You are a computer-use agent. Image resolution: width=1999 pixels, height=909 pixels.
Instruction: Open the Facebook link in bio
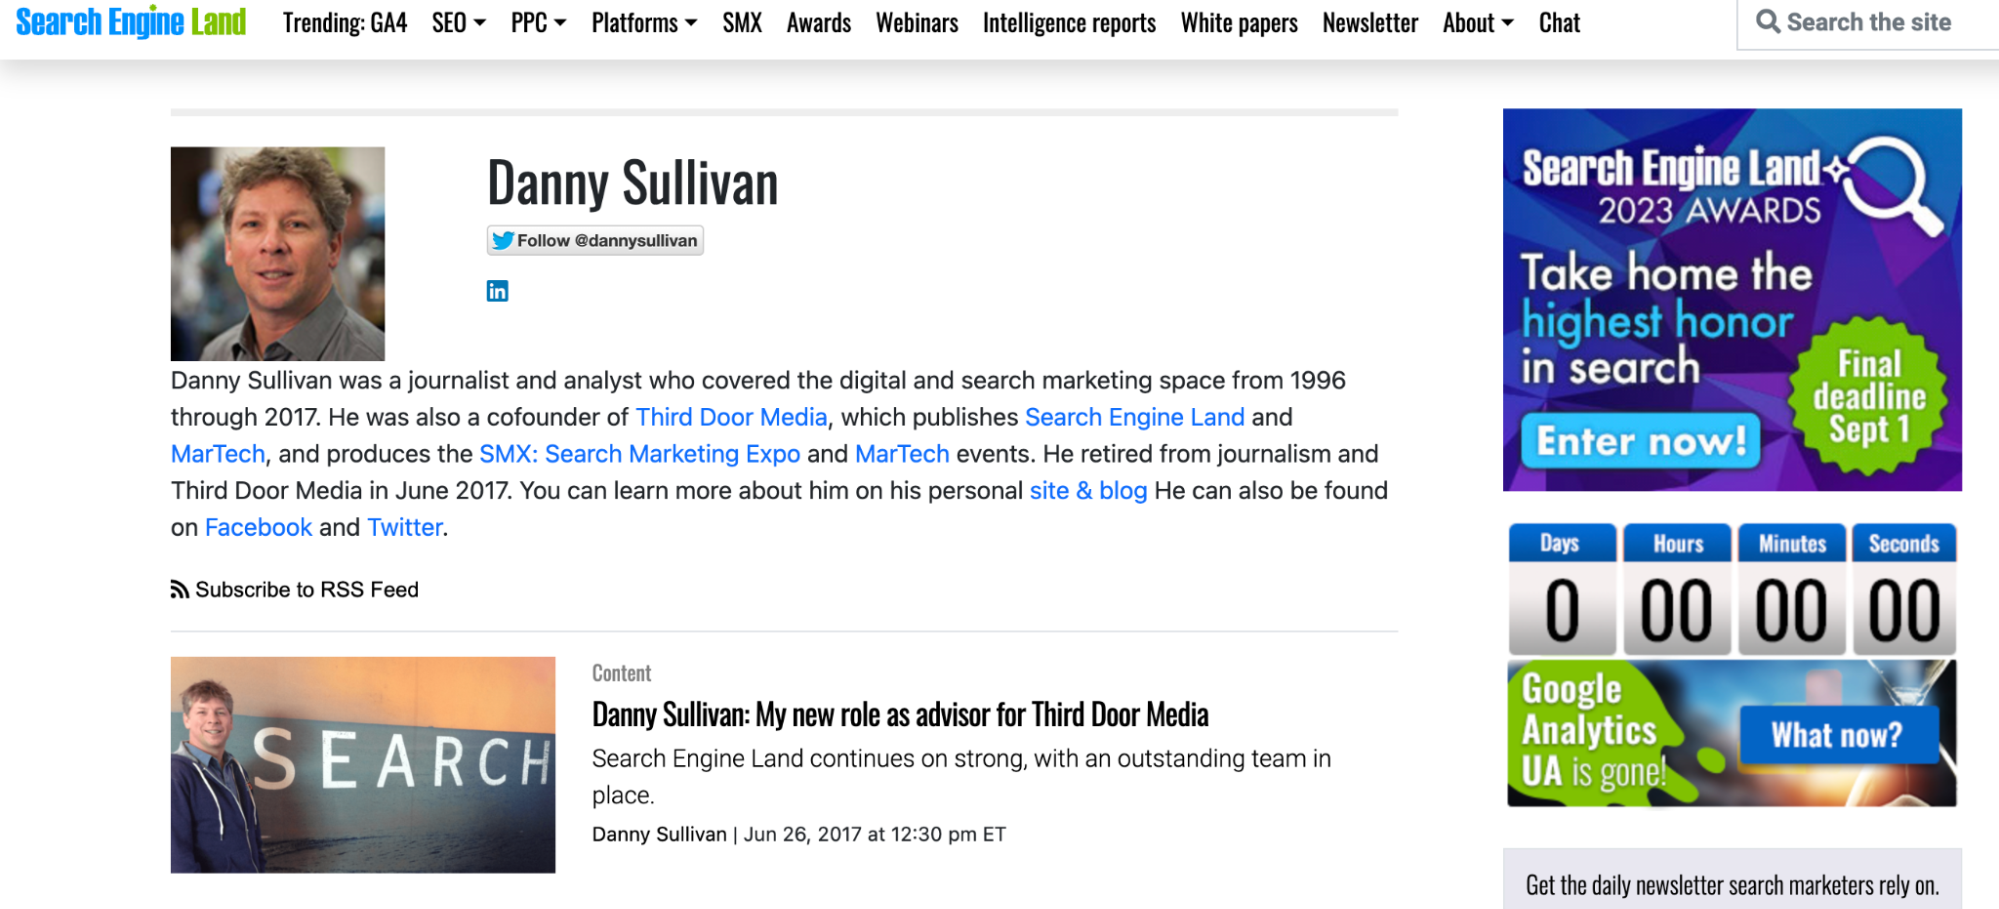click(259, 527)
